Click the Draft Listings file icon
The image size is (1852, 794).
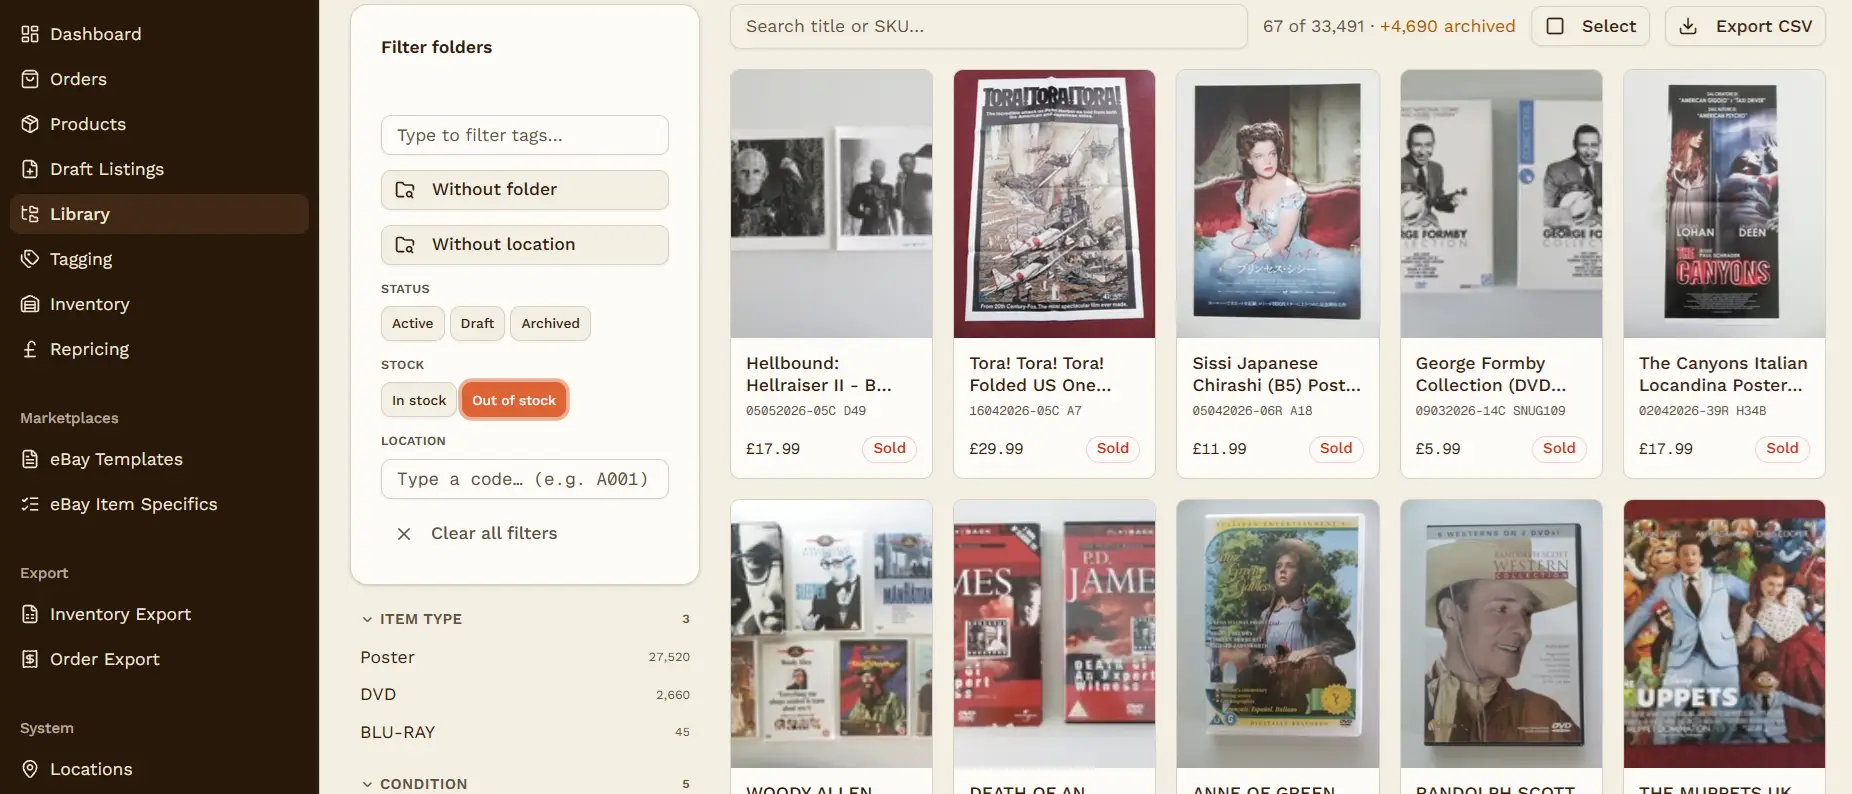pos(30,169)
